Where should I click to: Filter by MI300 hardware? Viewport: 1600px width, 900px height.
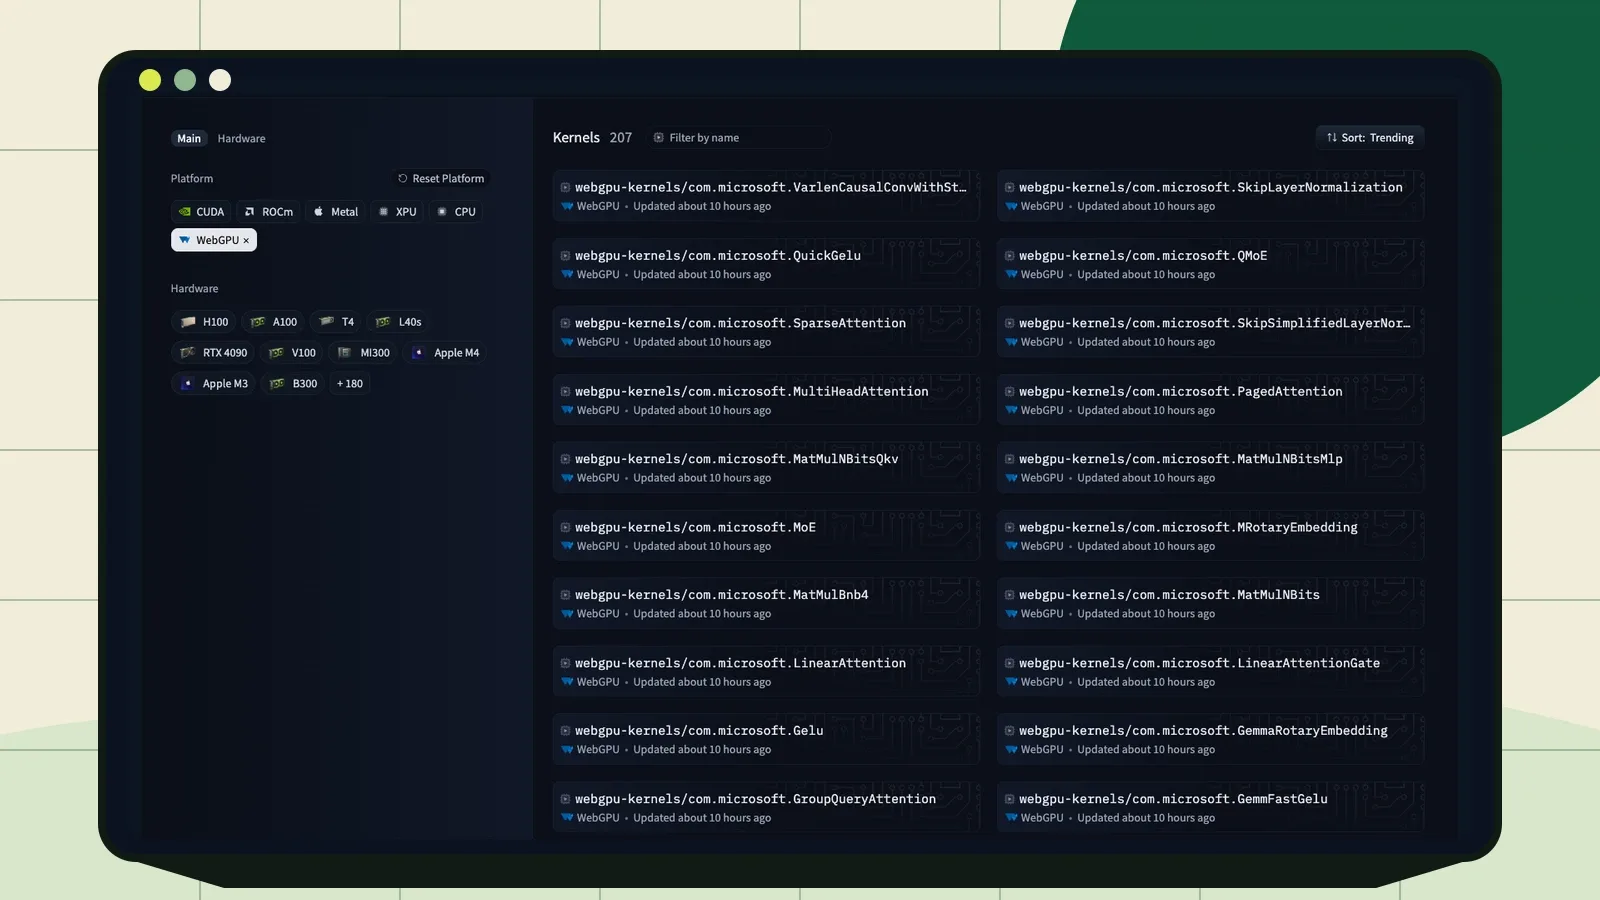click(363, 353)
